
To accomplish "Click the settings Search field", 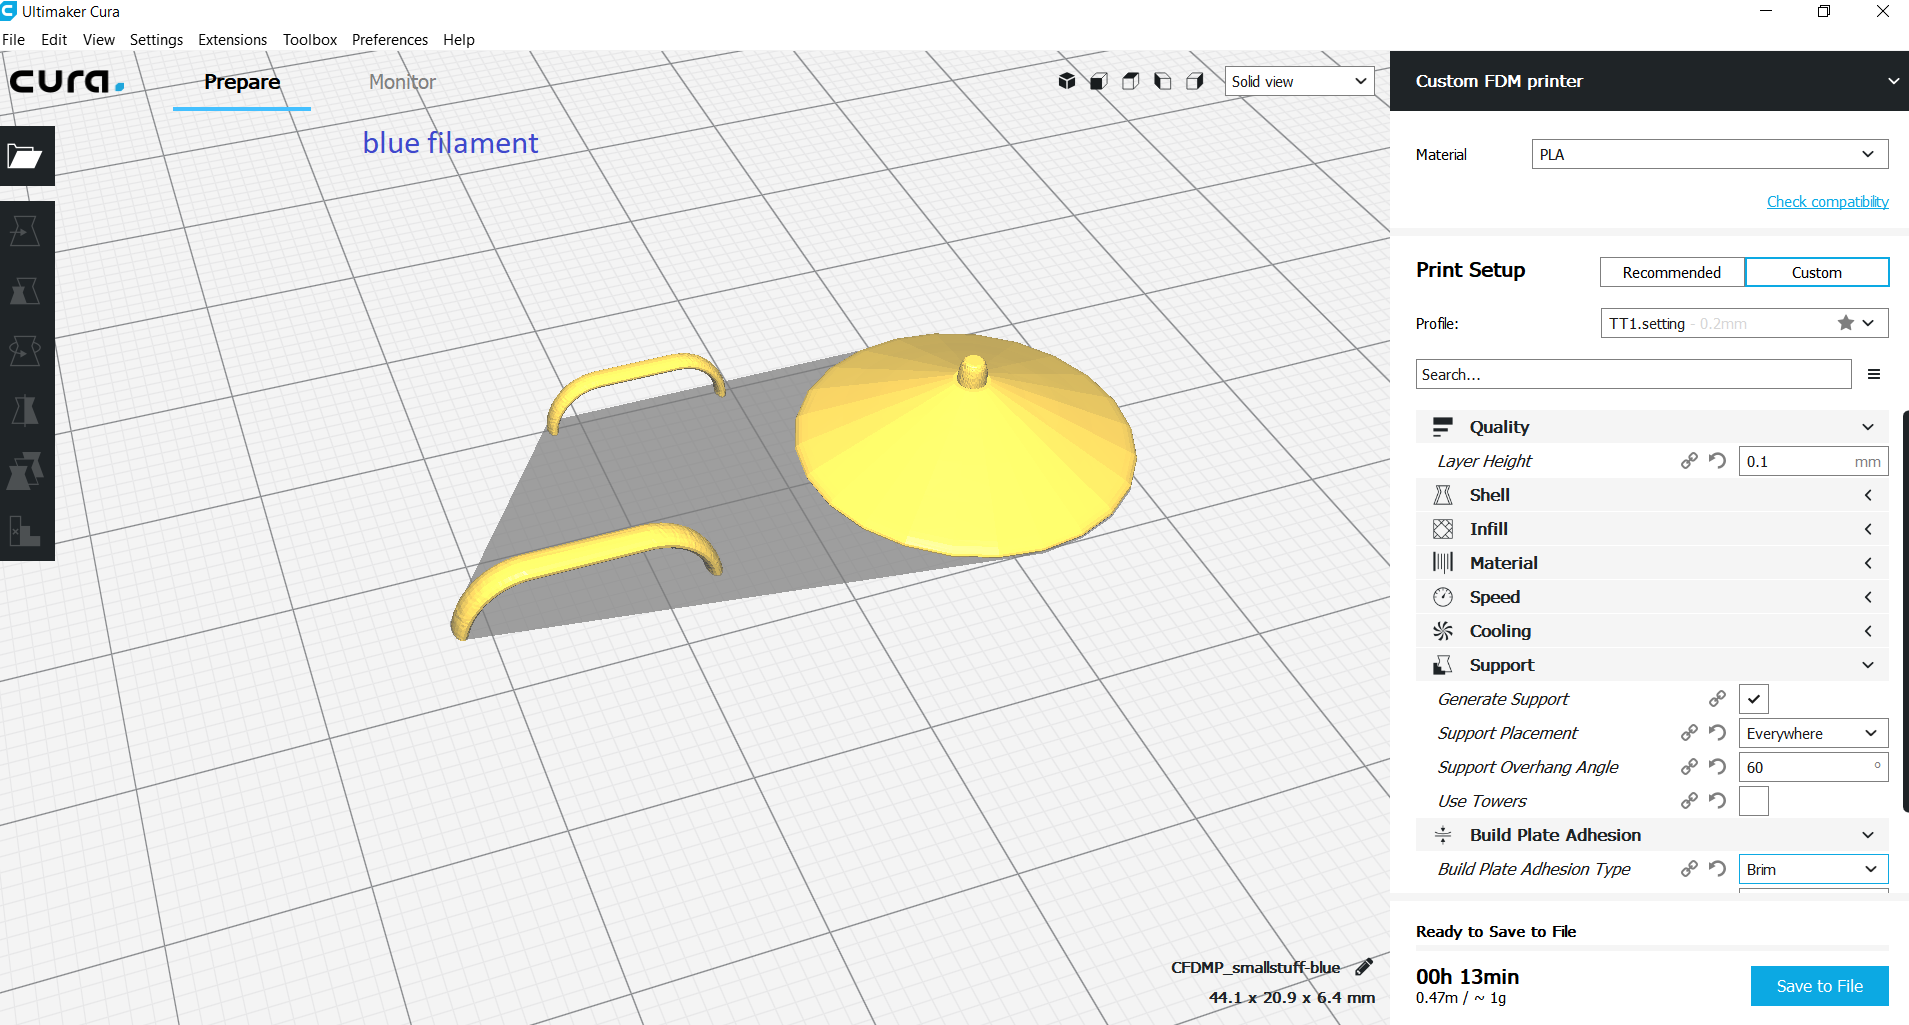I will pyautogui.click(x=1633, y=374).
